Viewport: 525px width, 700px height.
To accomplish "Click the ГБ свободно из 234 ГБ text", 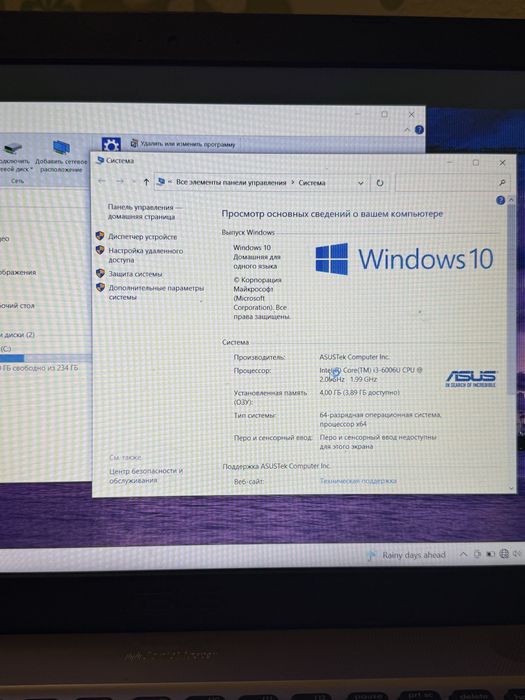I will pos(39,368).
